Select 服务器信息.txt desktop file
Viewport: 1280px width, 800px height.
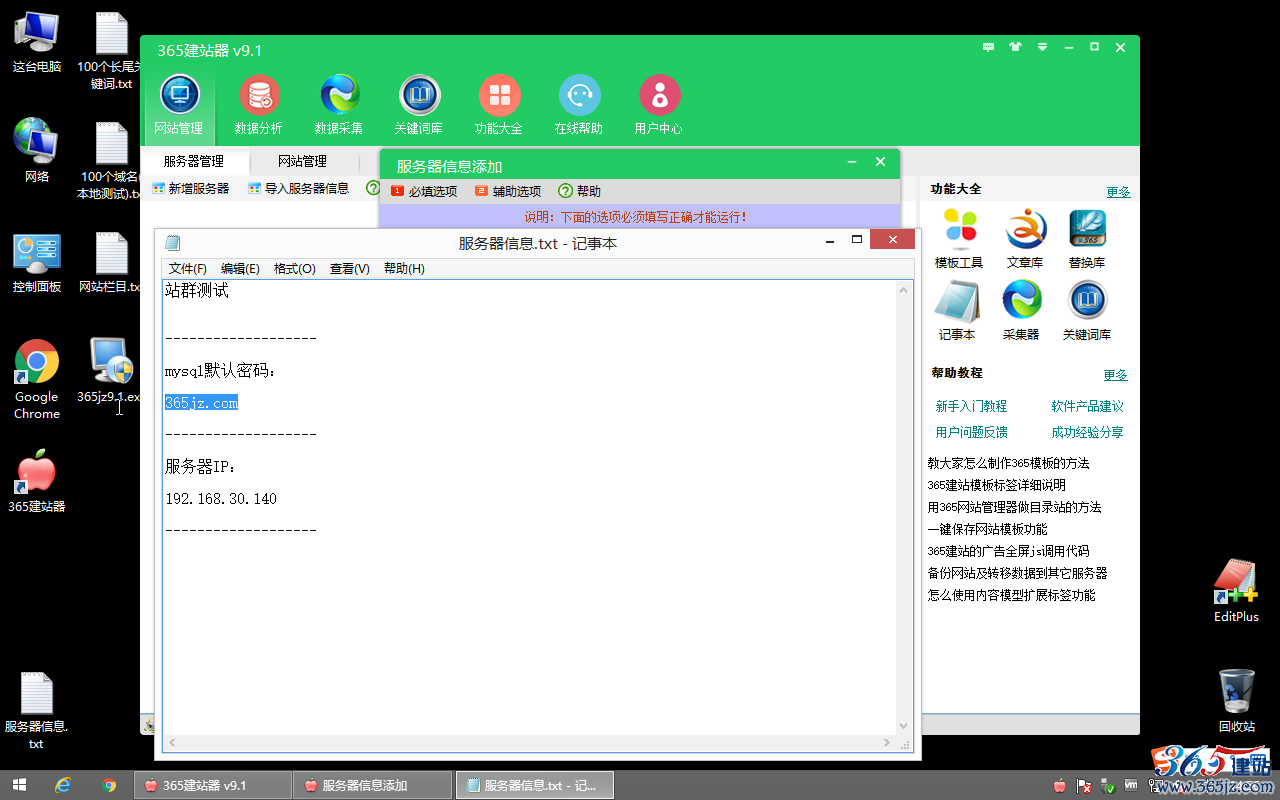pyautogui.click(x=36, y=710)
